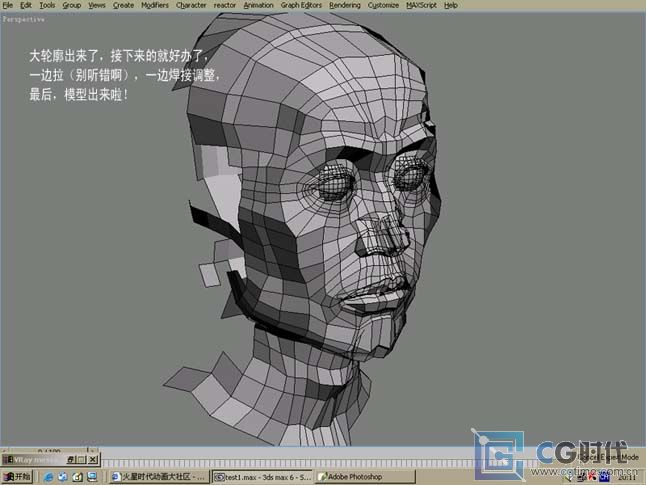Click the second quick launch icon

[63, 477]
